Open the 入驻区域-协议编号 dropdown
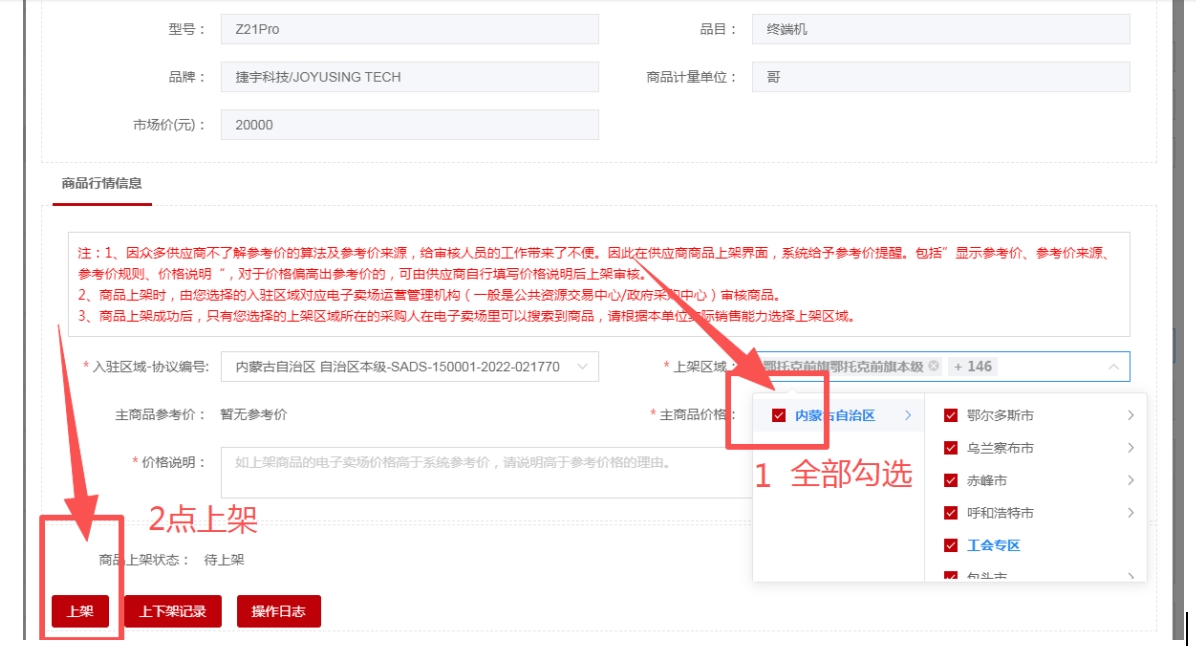Screen dimensions: 1196x646 (409, 367)
